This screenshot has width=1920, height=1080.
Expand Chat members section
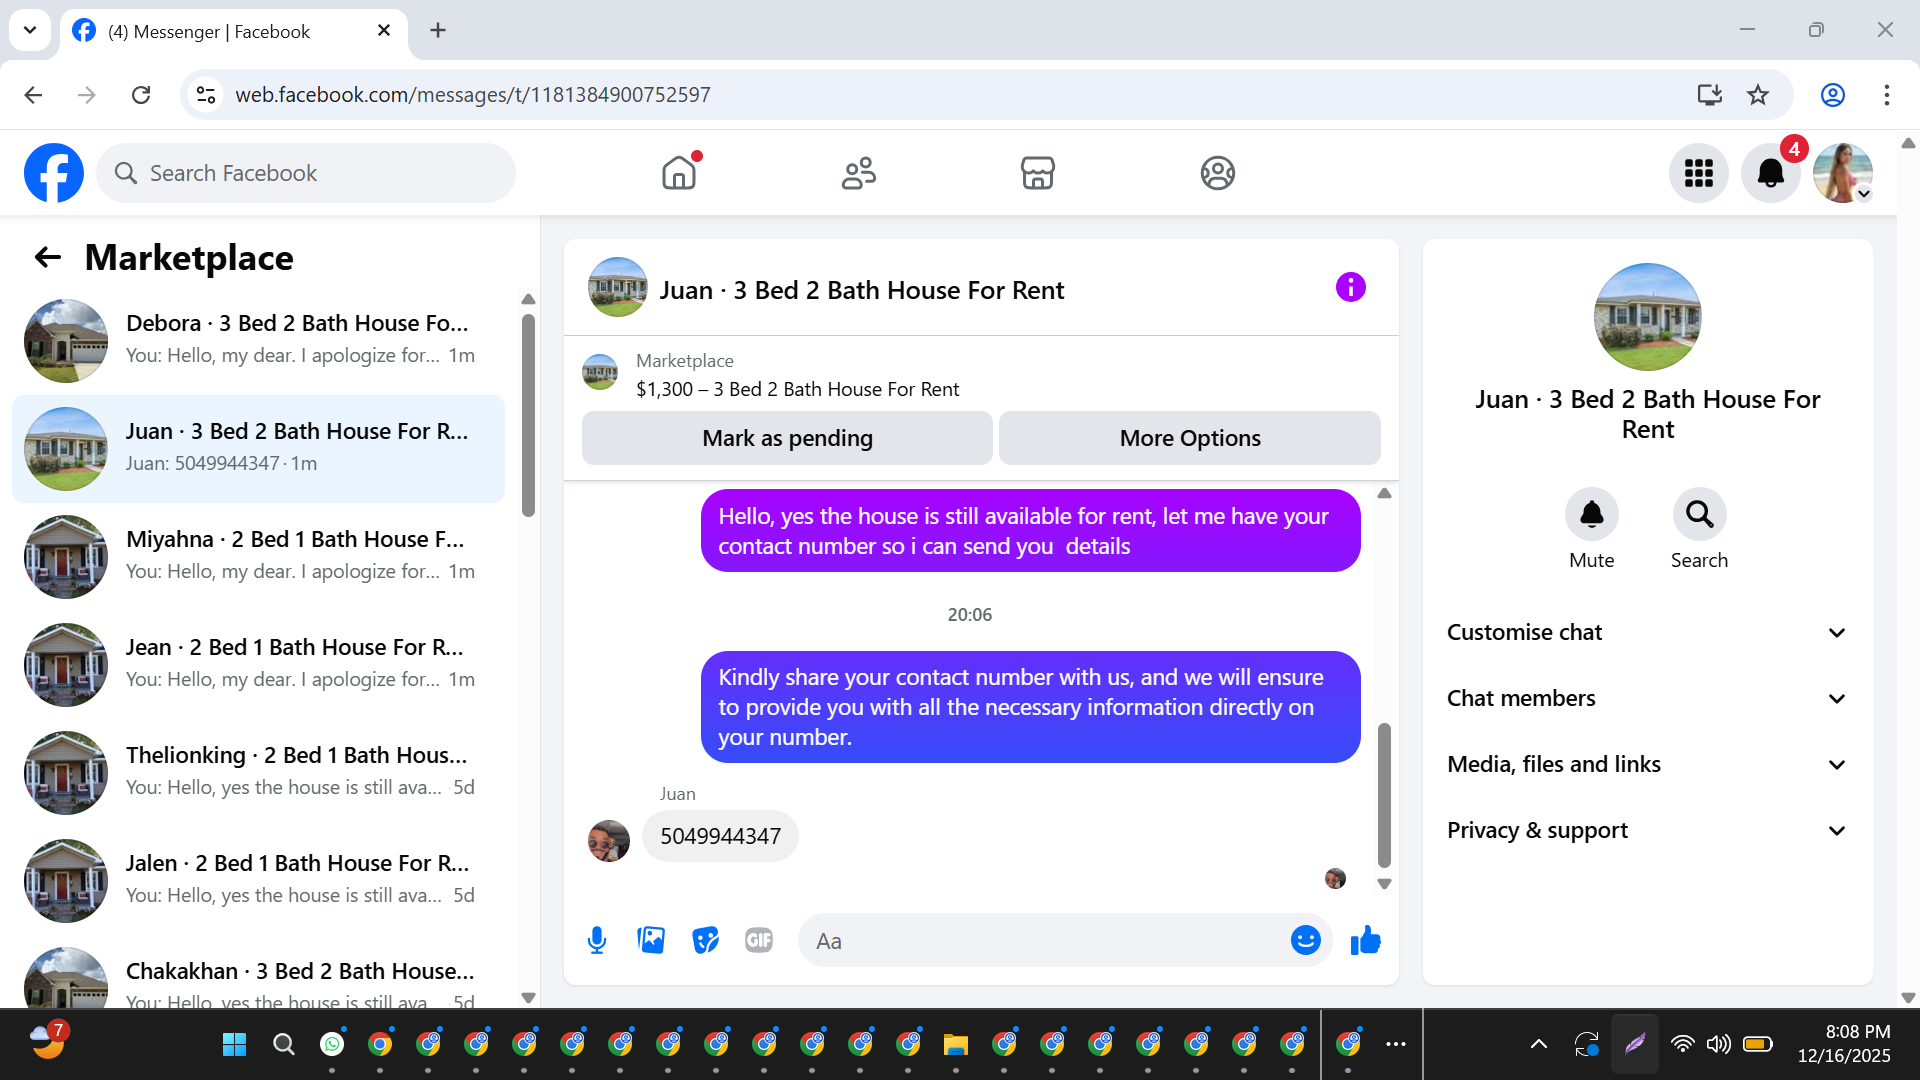click(x=1648, y=699)
